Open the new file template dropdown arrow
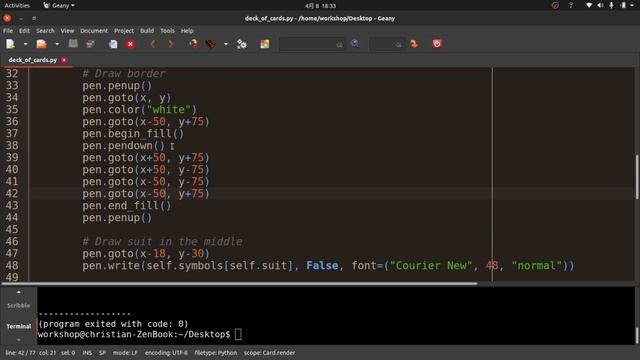640x360 pixels. [x=25, y=44]
